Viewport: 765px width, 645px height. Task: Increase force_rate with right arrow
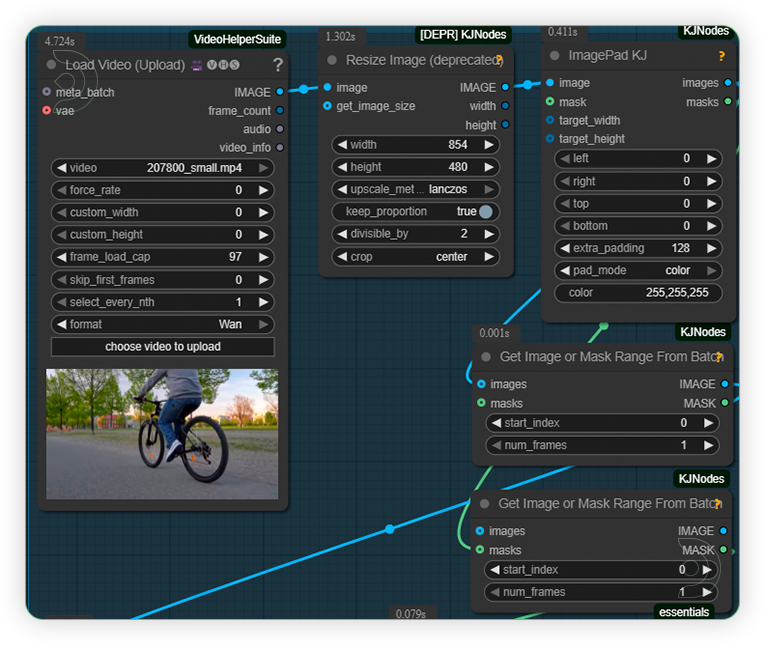click(263, 190)
